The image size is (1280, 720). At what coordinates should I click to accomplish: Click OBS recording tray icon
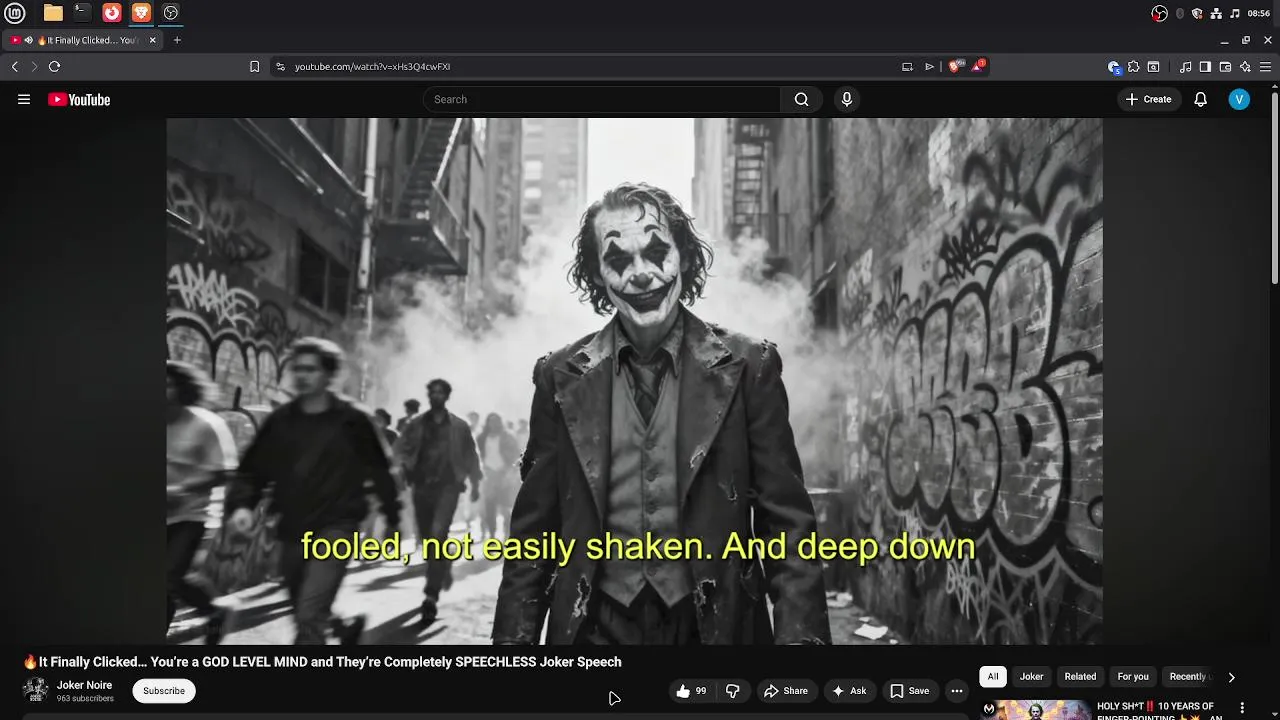click(x=1160, y=13)
